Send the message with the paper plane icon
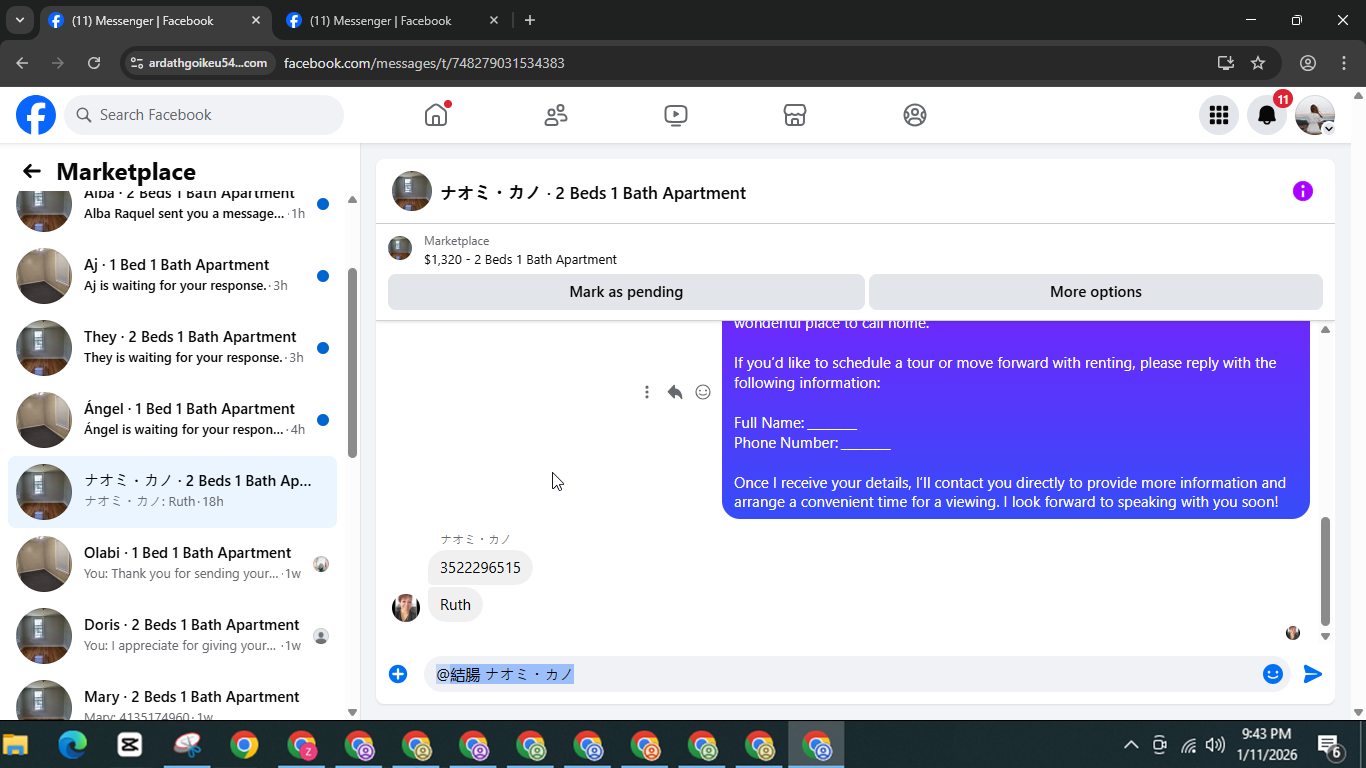The height and width of the screenshot is (768, 1366). coord(1313,674)
